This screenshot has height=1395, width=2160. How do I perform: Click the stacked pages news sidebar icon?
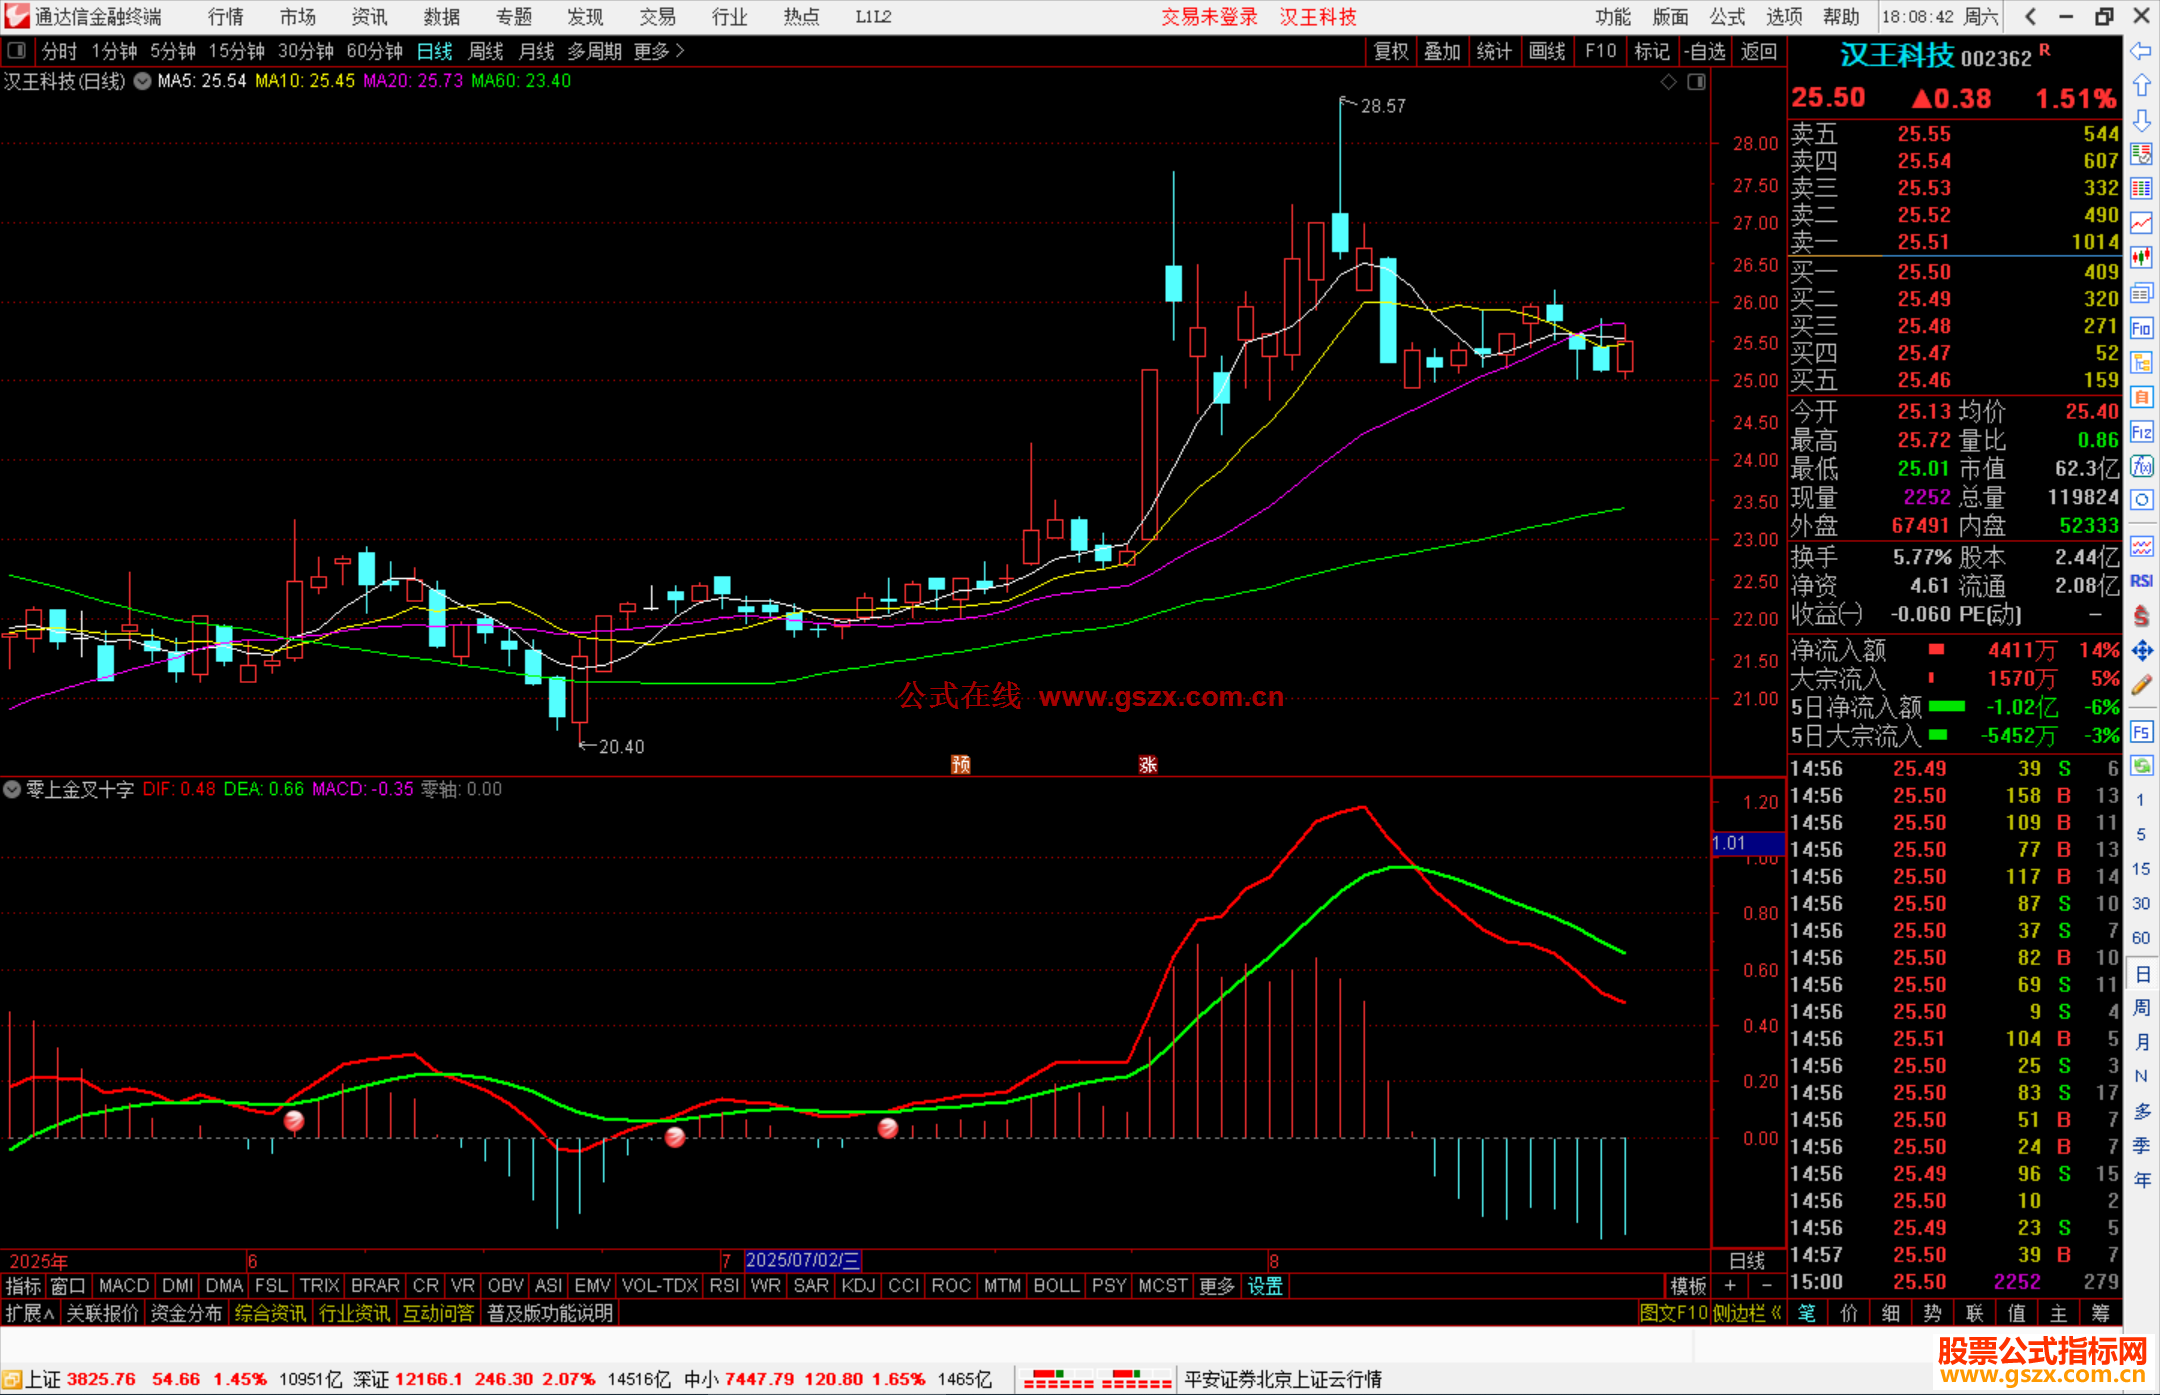click(2141, 293)
